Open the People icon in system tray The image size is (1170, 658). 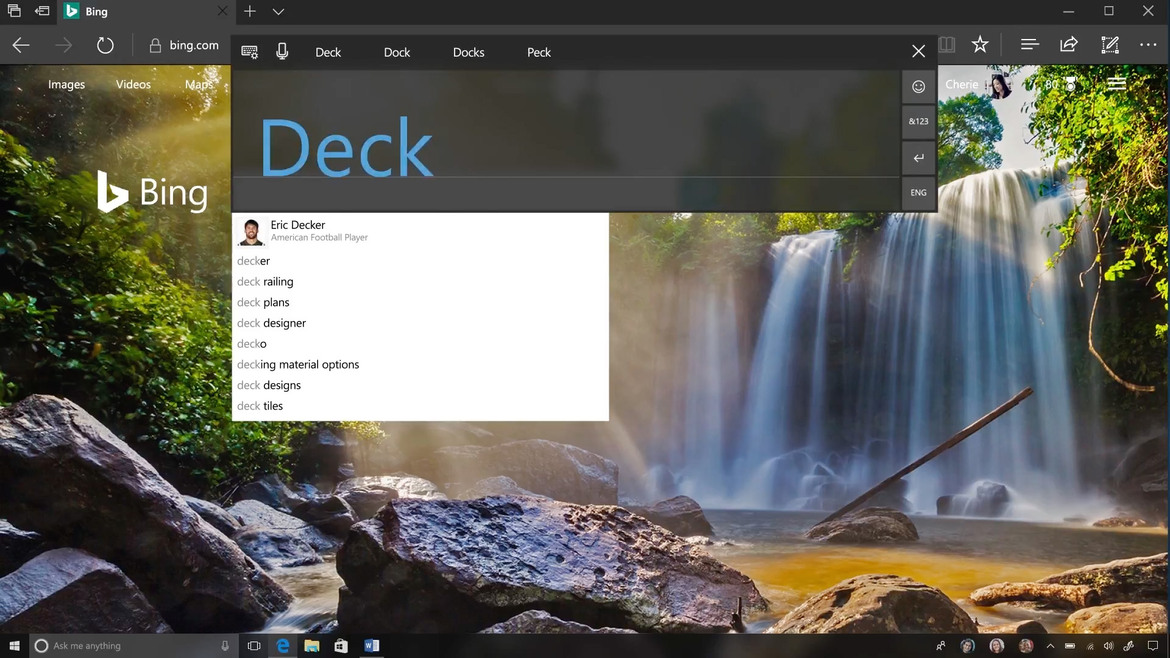point(941,646)
